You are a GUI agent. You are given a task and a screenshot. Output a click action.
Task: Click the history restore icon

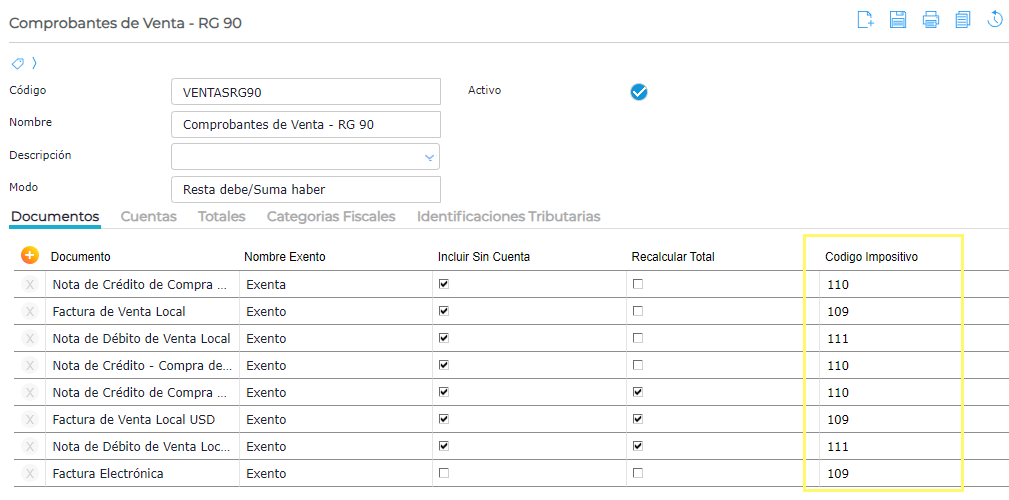click(995, 20)
